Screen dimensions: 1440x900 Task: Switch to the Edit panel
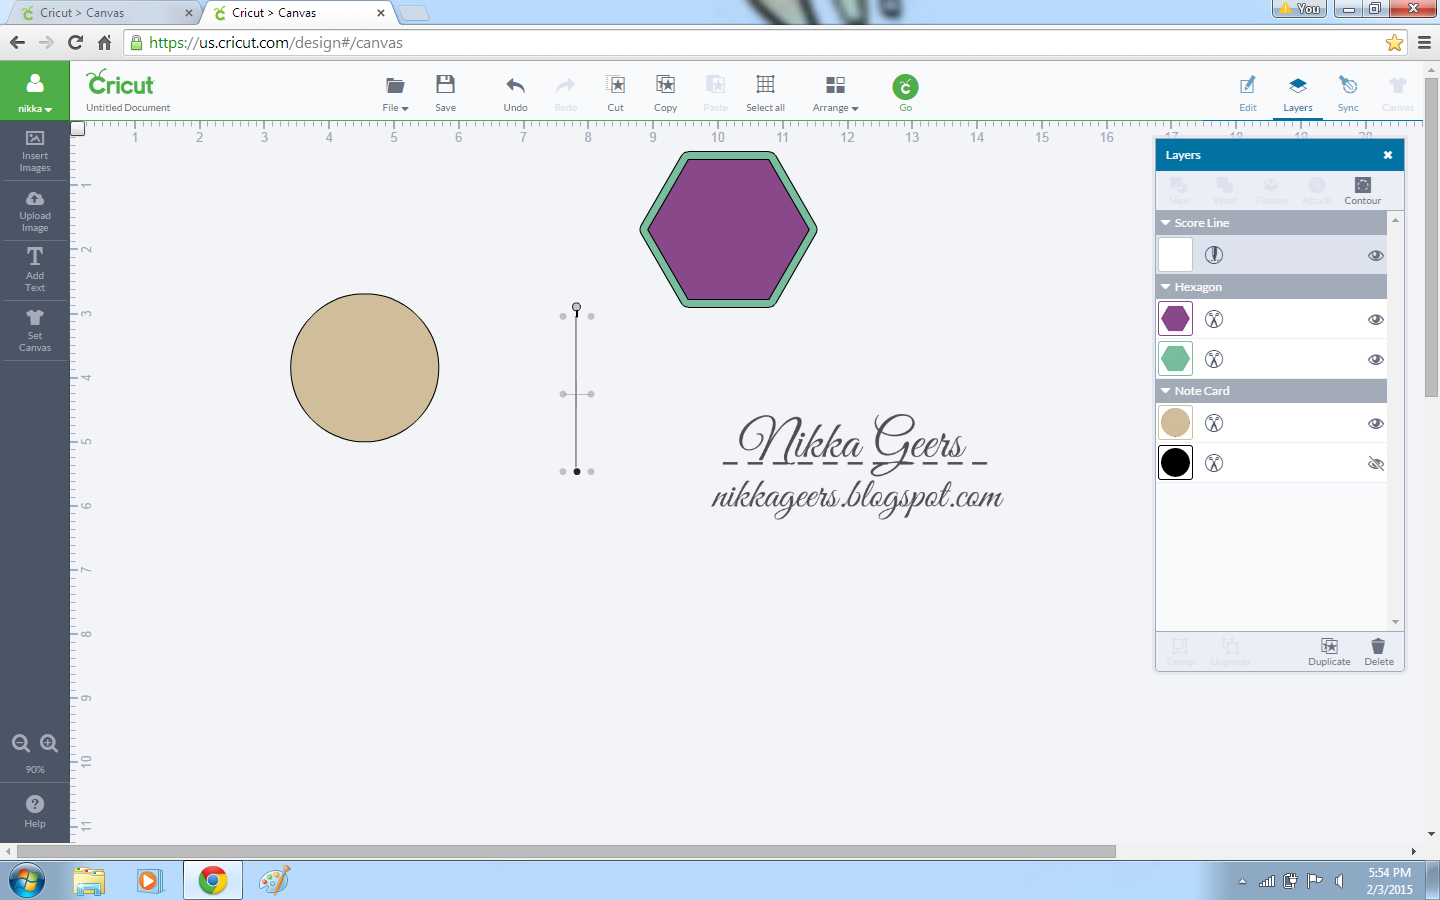point(1248,93)
